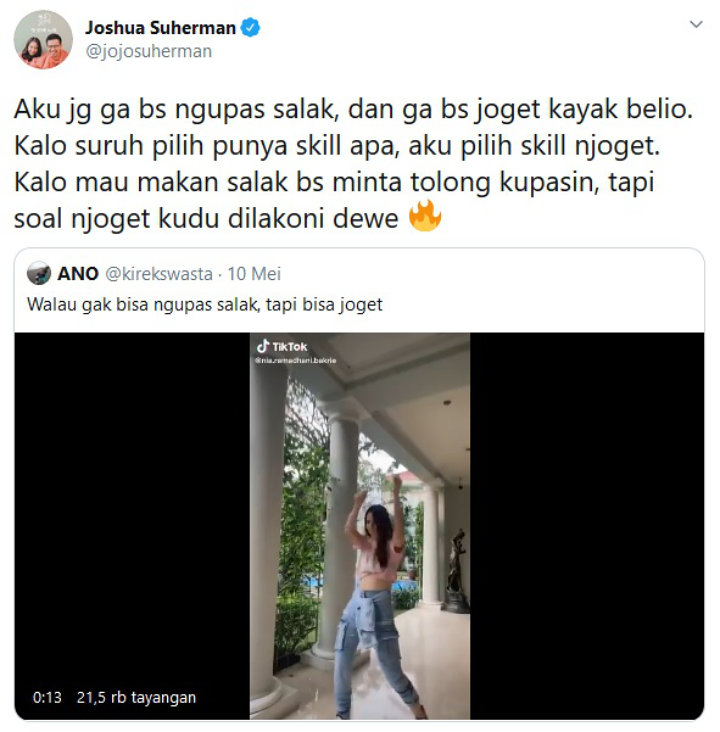Click the blue verified badge icon
The image size is (720, 732).
click(250, 28)
